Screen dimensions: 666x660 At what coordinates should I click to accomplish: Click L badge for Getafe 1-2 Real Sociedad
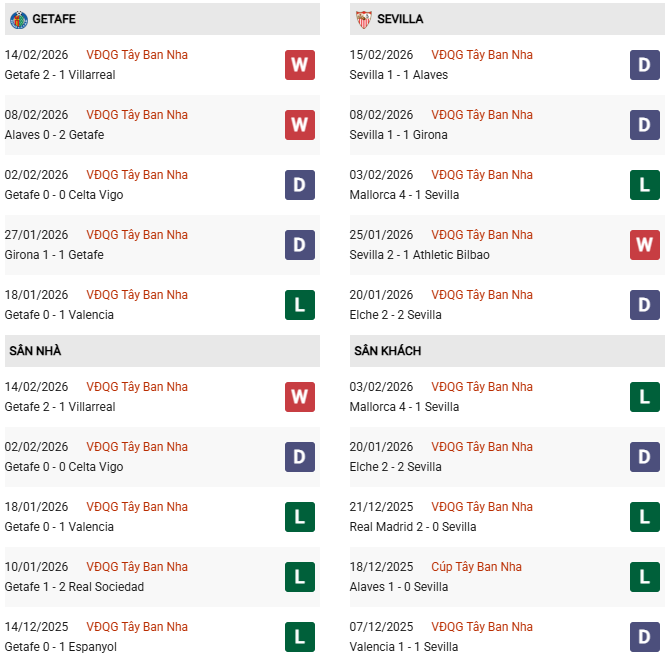[x=299, y=577]
